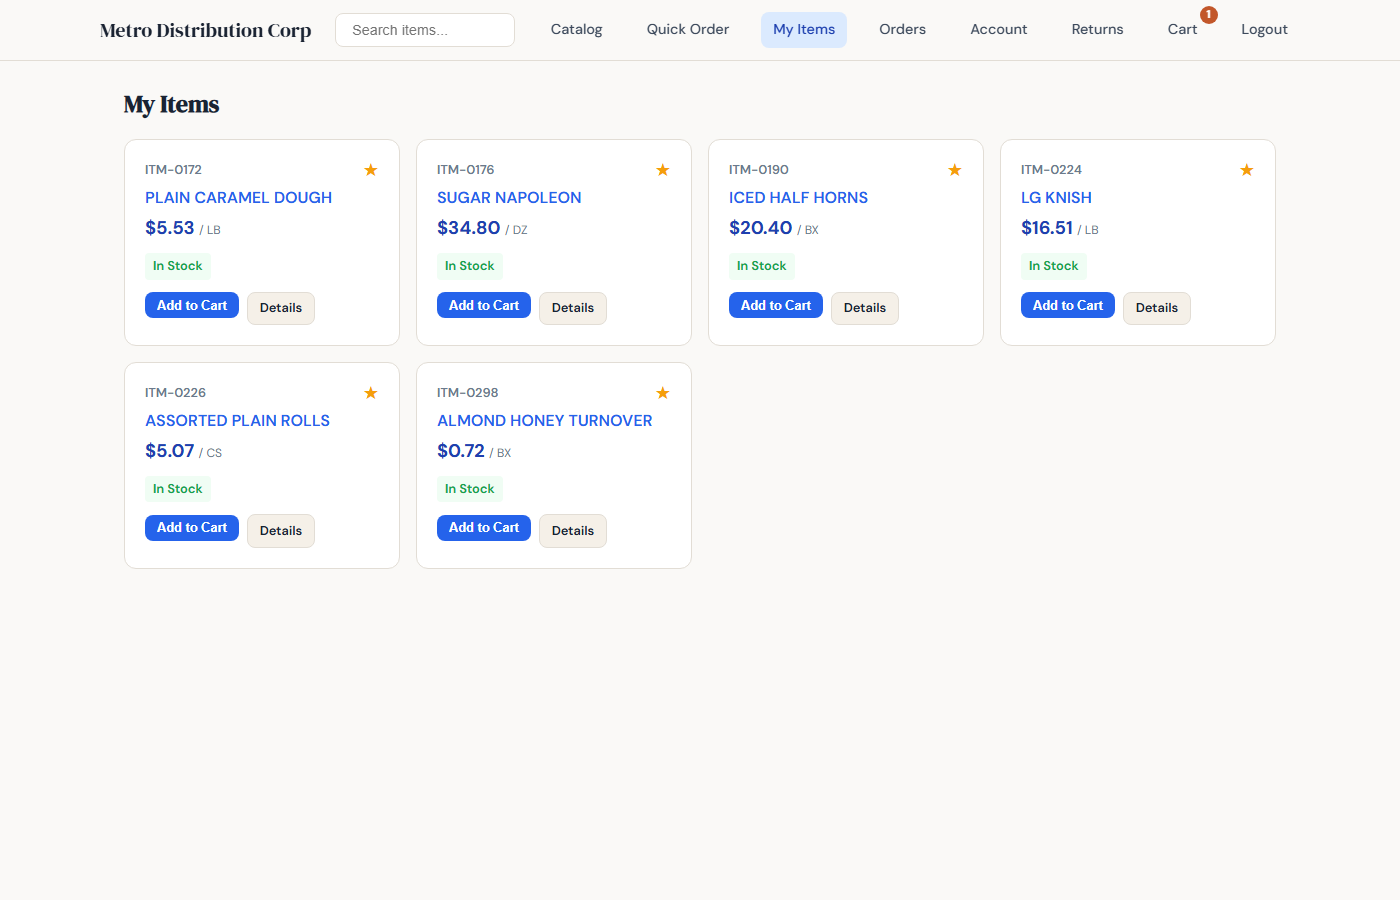Click the Search items input field

point(424,30)
